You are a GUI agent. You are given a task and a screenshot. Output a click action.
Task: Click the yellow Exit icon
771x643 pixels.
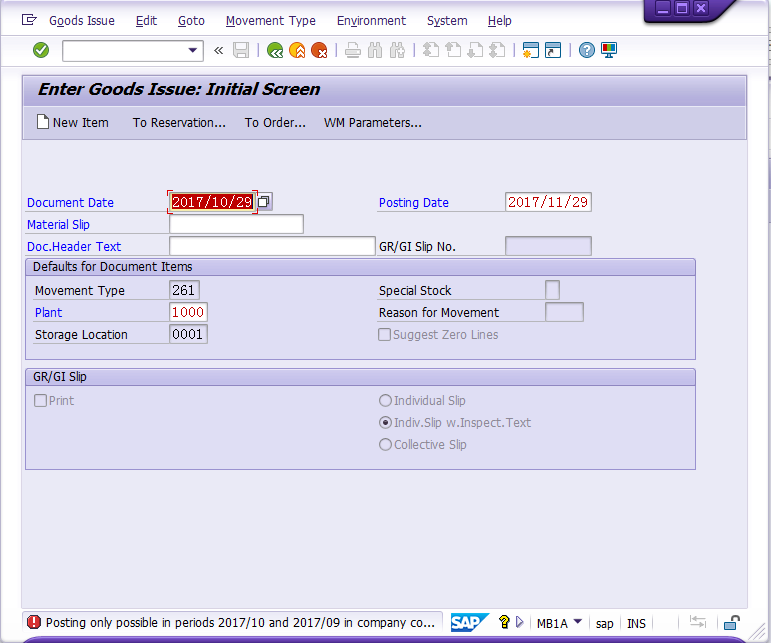click(297, 50)
